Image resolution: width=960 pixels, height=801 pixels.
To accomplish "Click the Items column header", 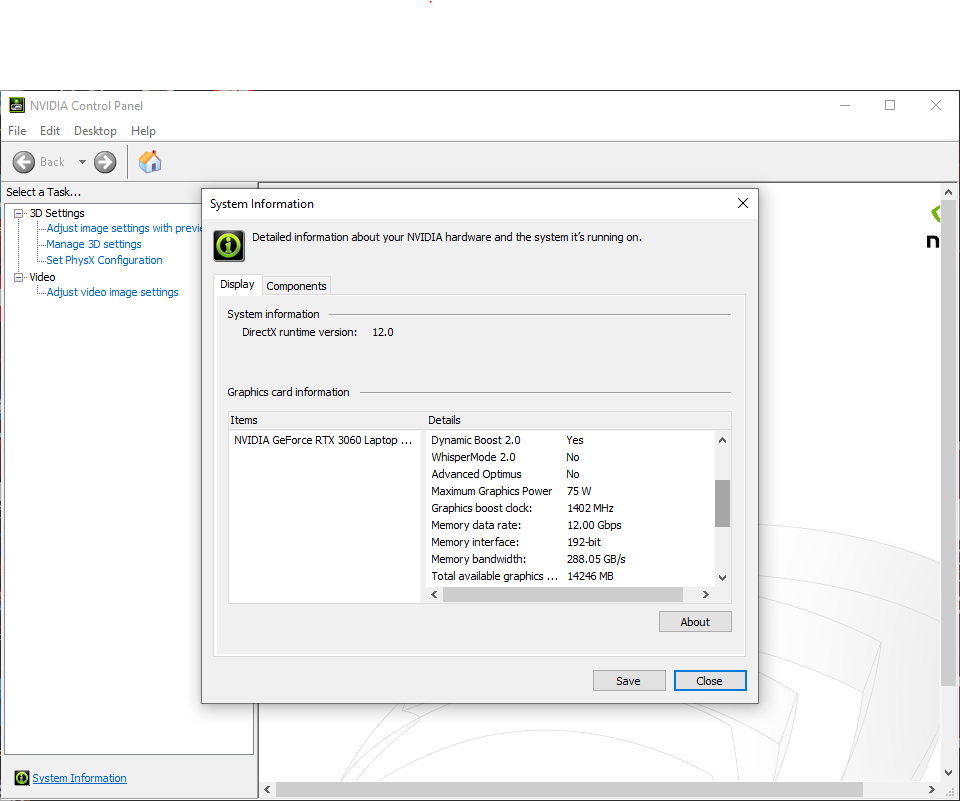I will pyautogui.click(x=327, y=420).
